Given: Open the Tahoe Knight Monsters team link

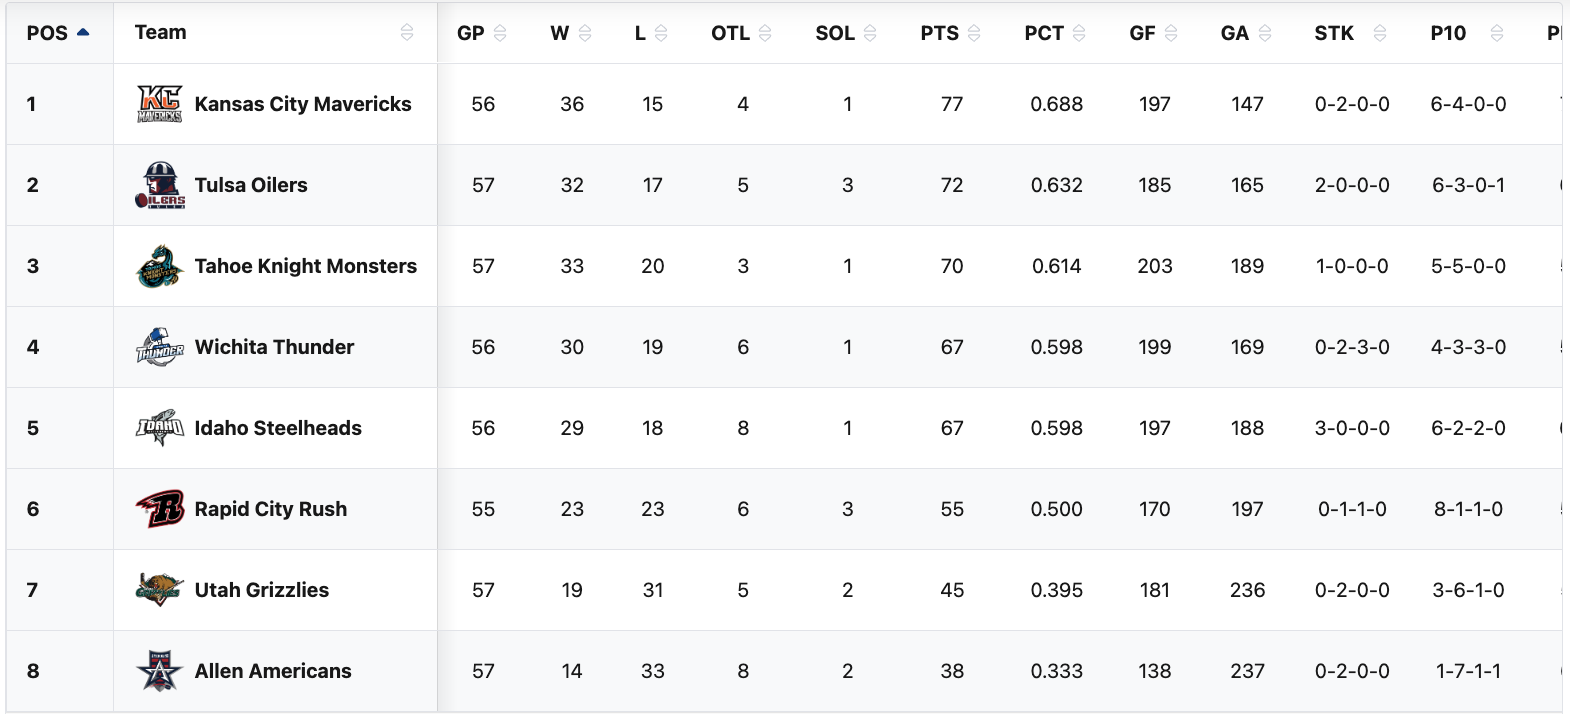Looking at the screenshot, I should 305,266.
